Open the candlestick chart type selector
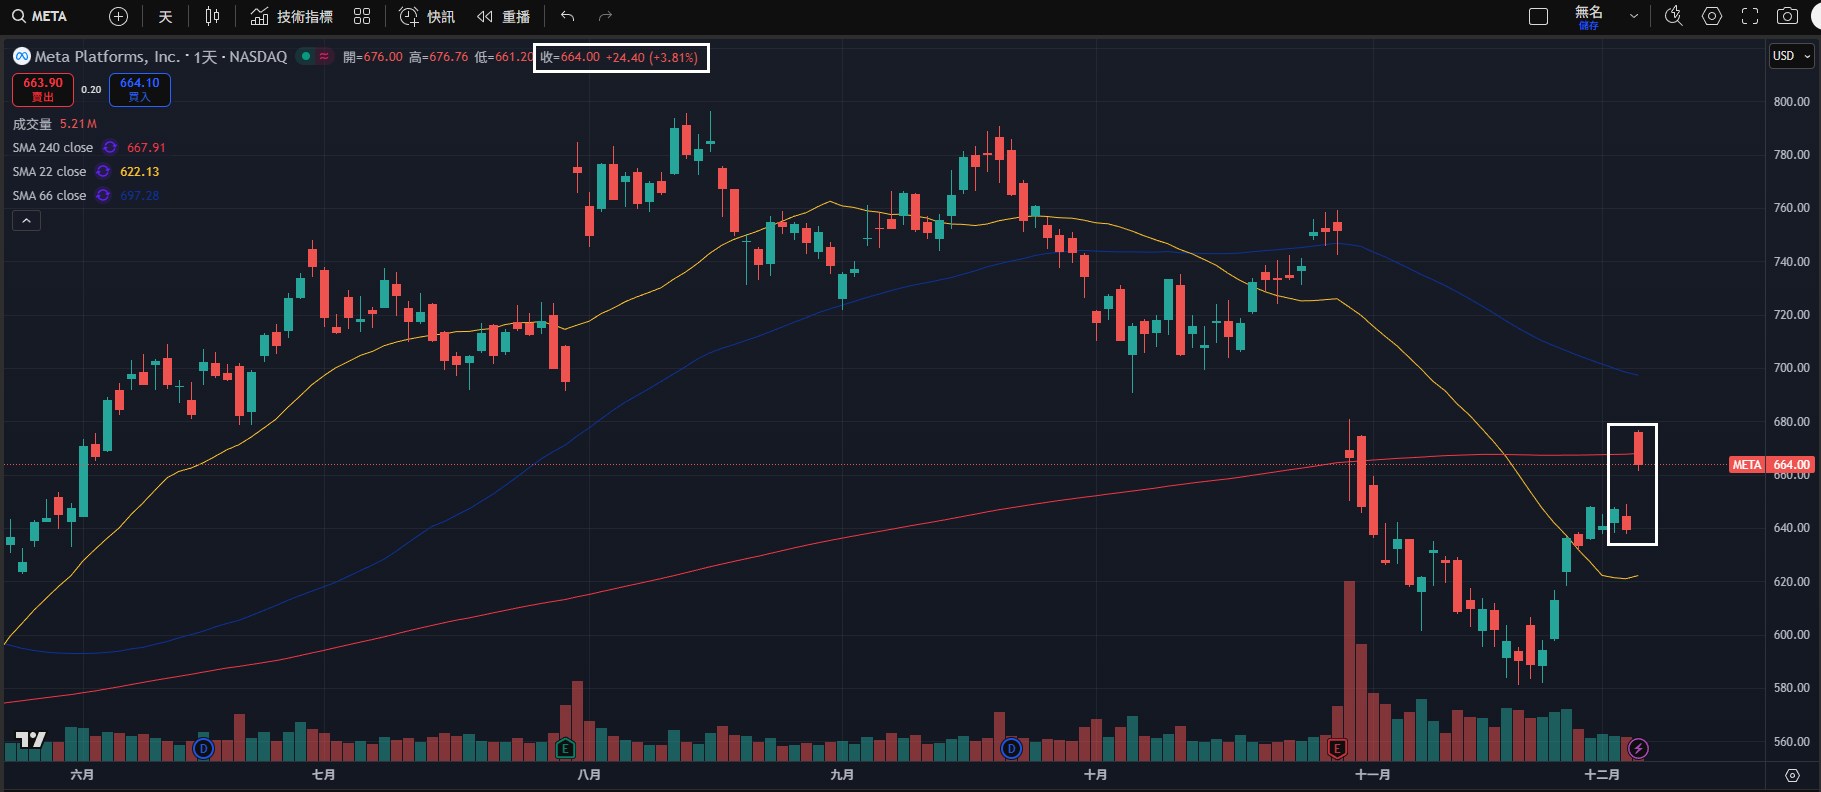The width and height of the screenshot is (1821, 792). pyautogui.click(x=212, y=16)
